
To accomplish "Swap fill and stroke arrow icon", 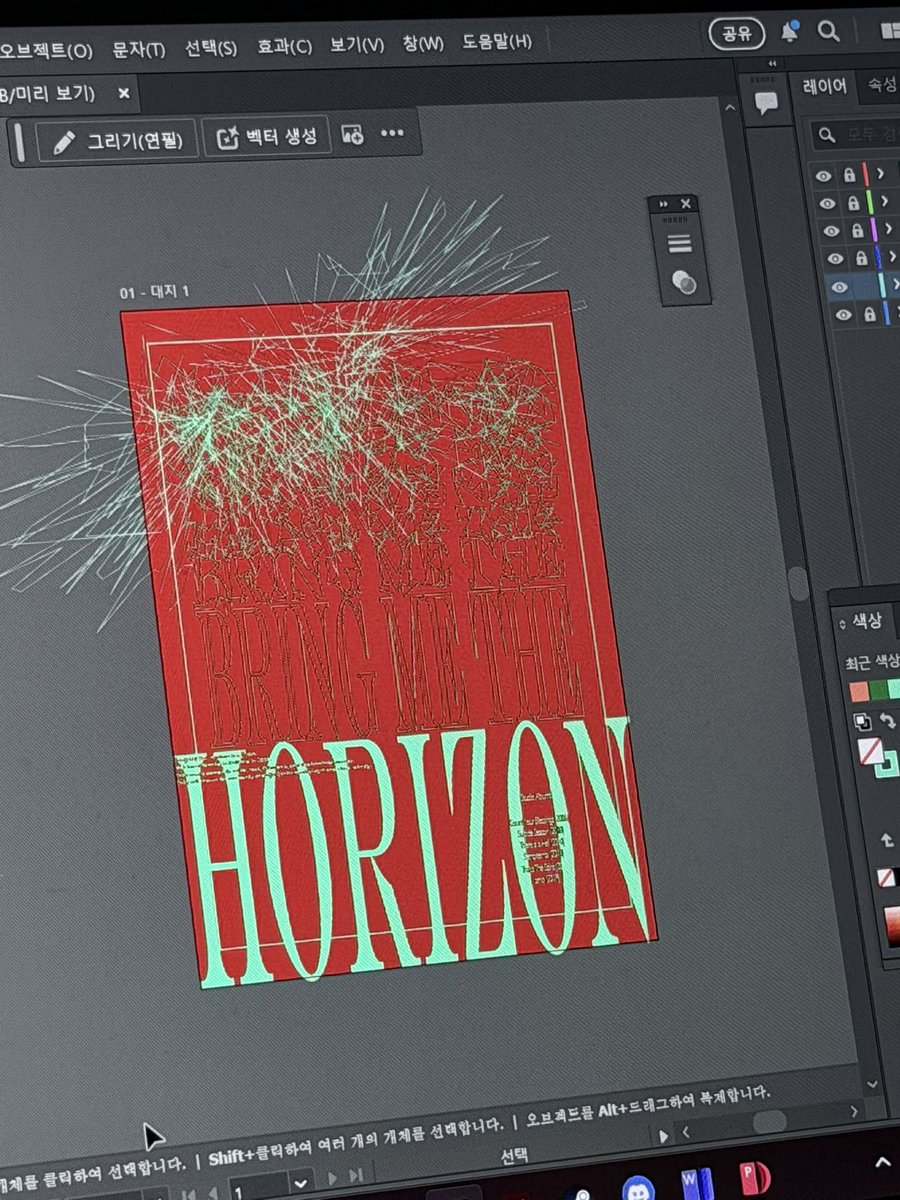I will click(x=887, y=721).
